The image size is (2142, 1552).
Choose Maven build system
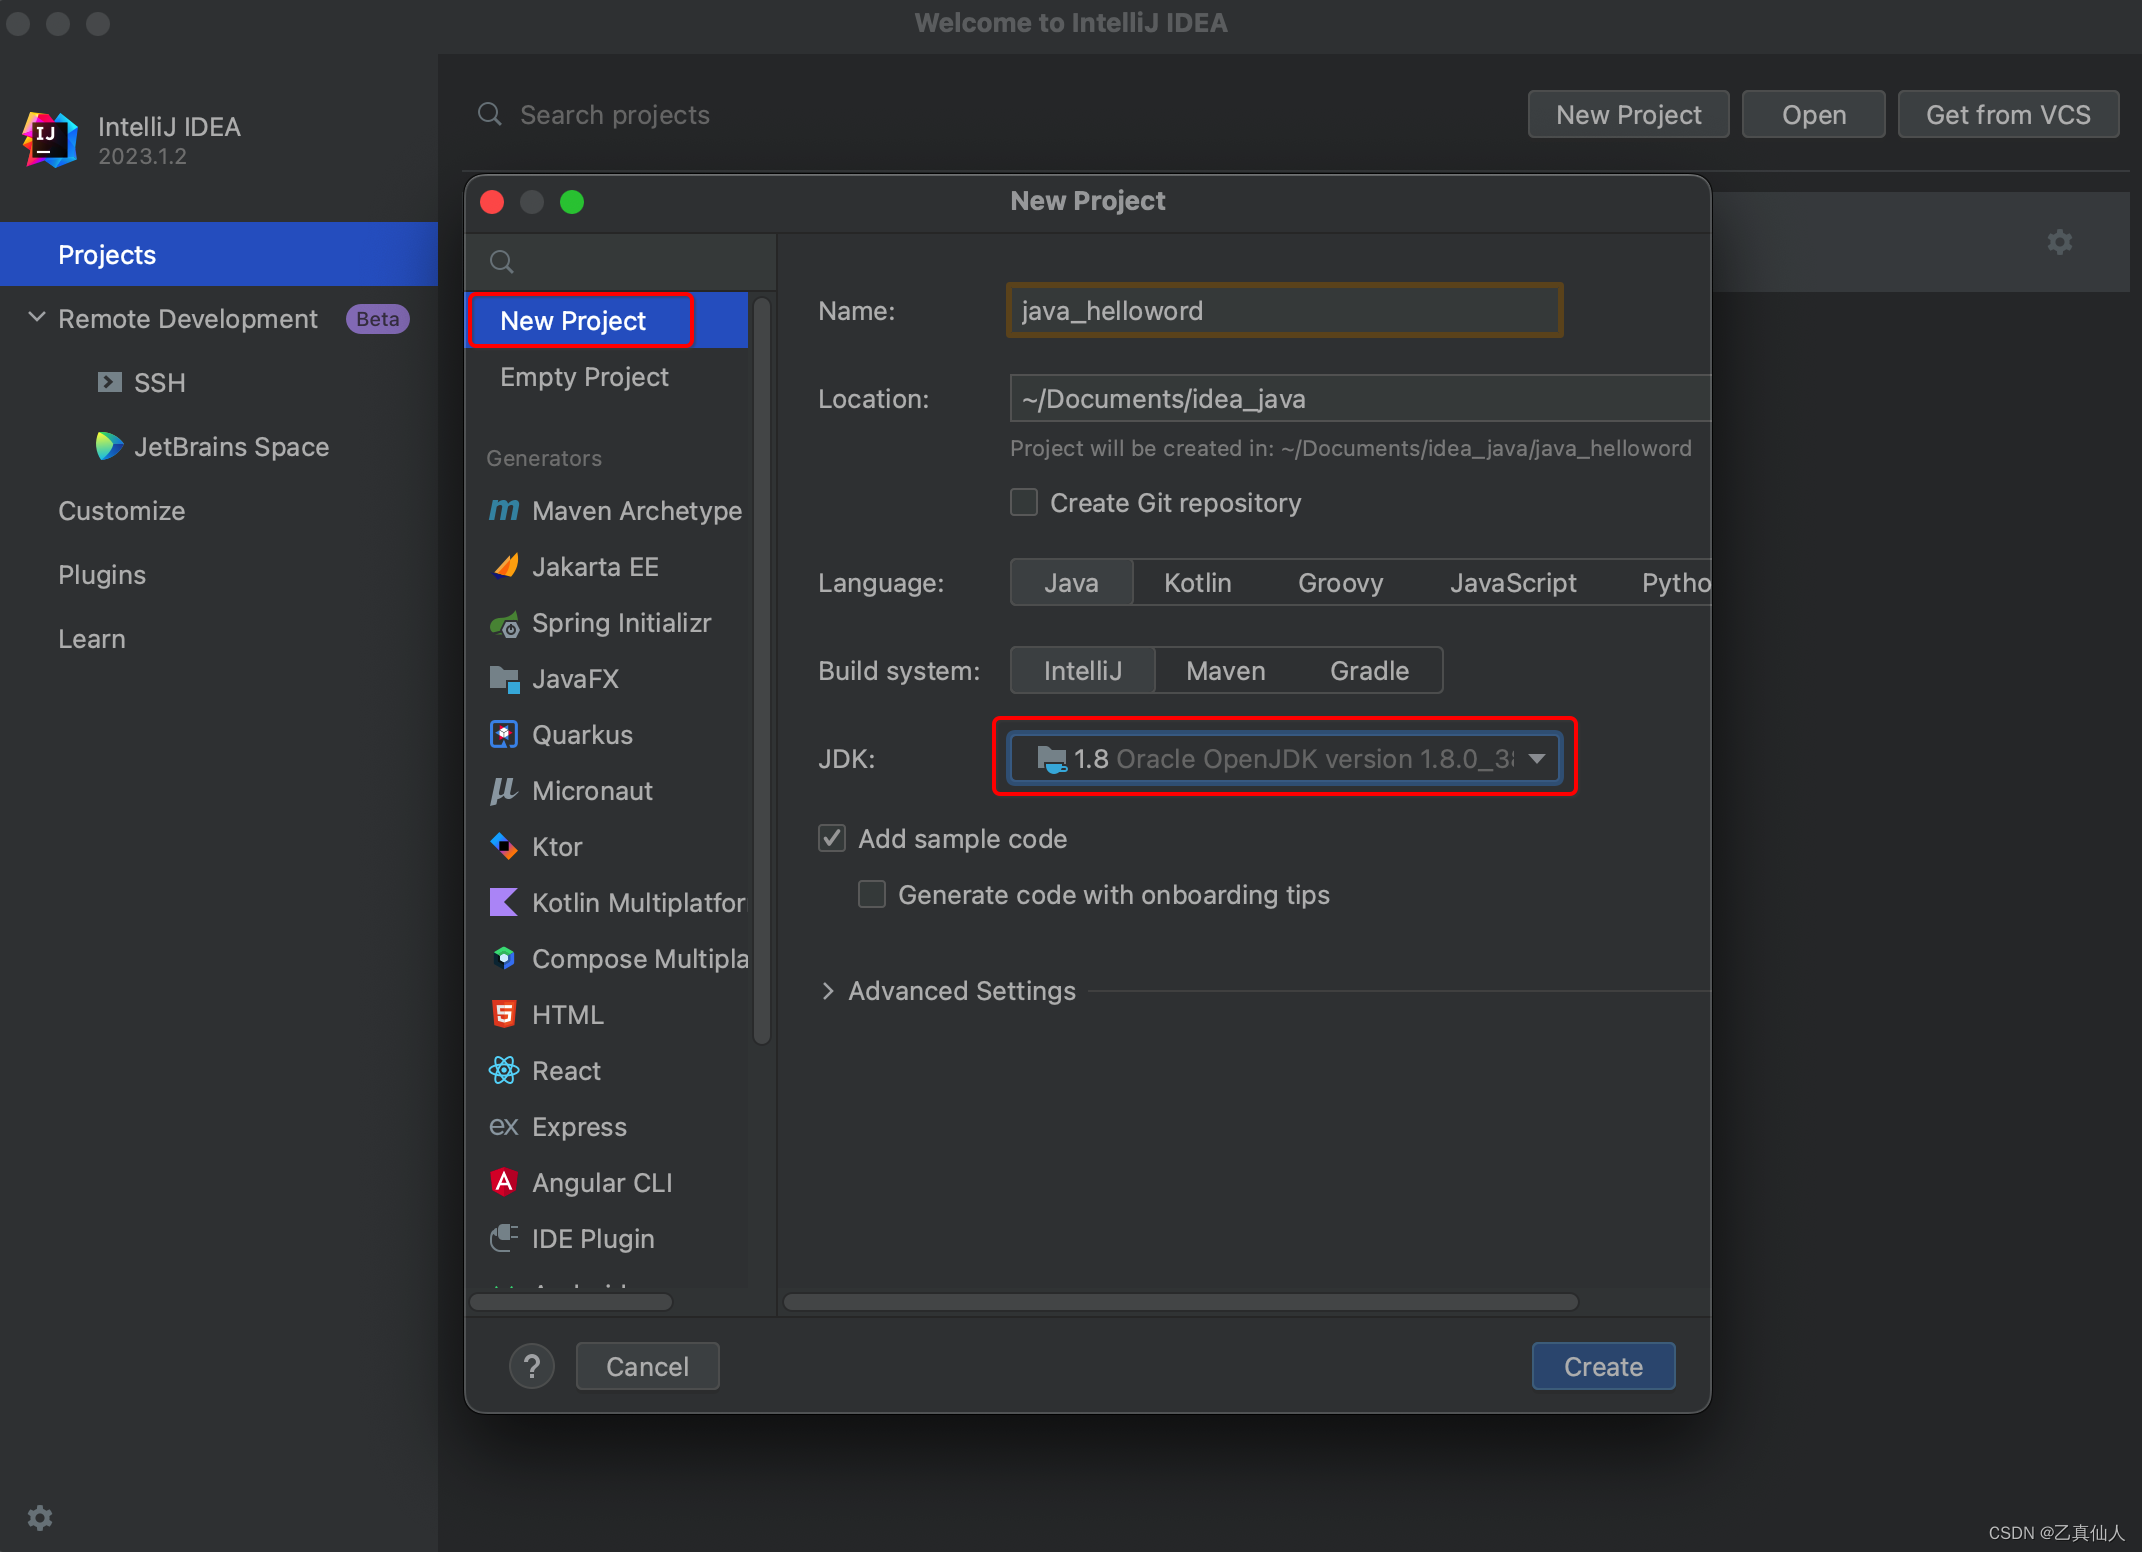[1226, 671]
